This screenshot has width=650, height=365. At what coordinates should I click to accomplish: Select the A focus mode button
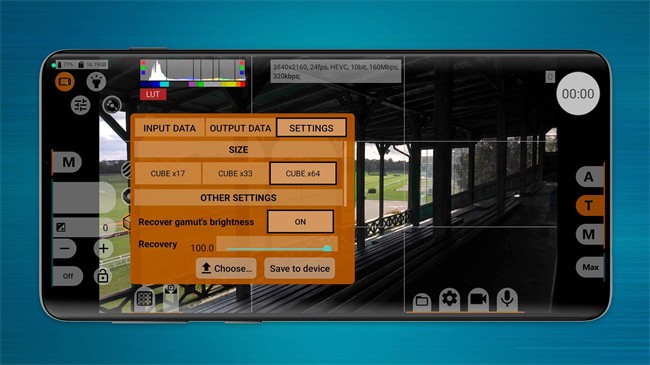(x=589, y=177)
